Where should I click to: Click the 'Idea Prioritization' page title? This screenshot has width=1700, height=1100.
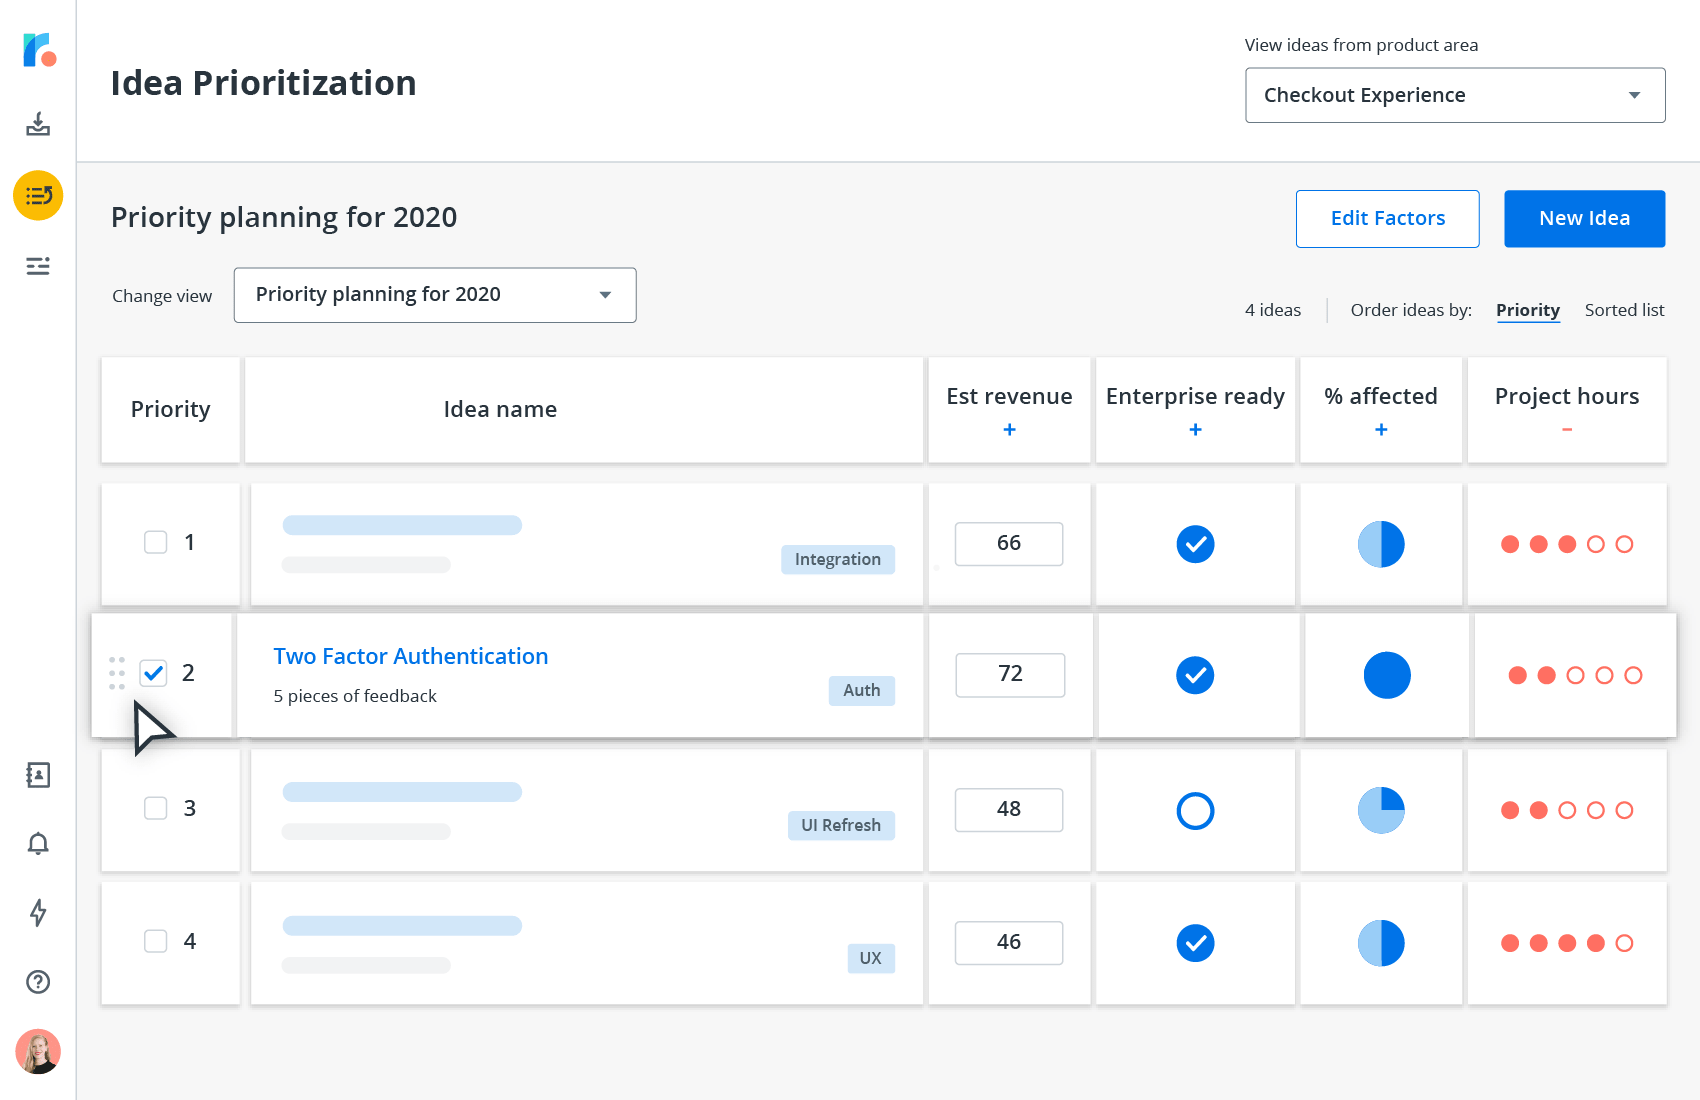[x=263, y=83]
